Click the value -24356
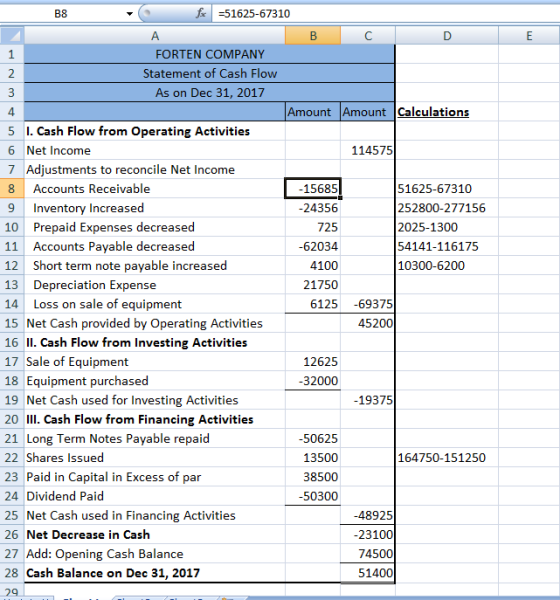This screenshot has height=600, width=560. [x=318, y=208]
